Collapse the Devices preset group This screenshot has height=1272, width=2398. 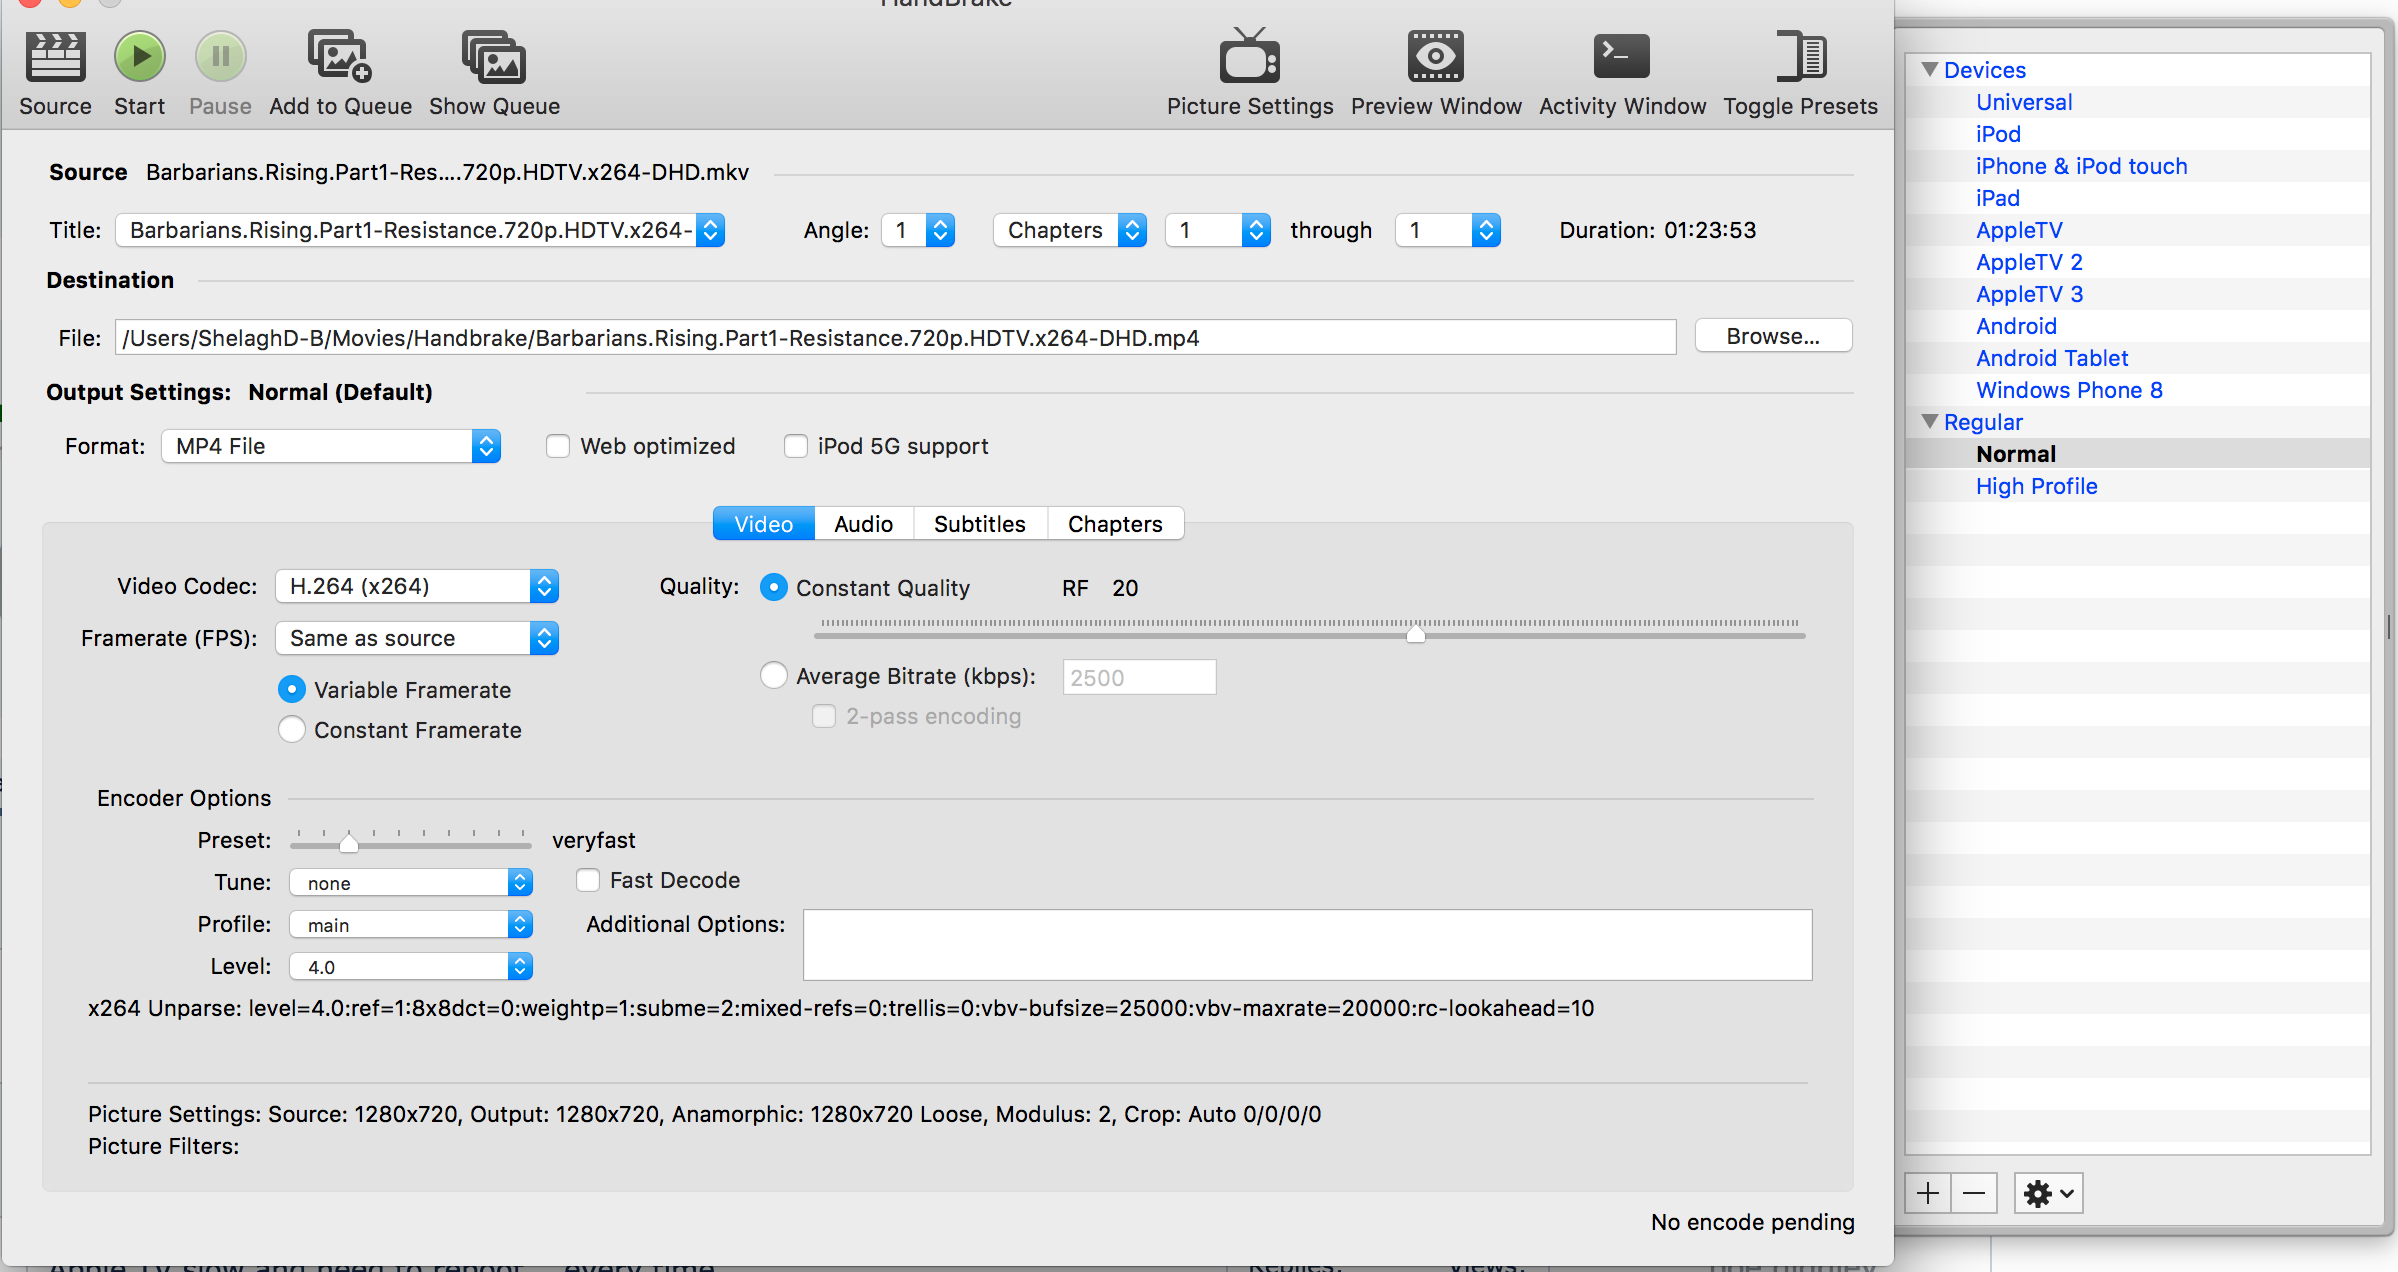(x=1930, y=70)
